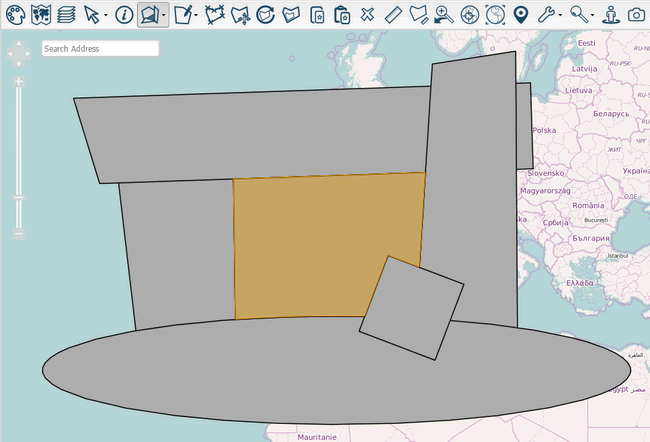Screen dimensions: 650x442
Task: Activate the feature info tool
Action: (123, 14)
